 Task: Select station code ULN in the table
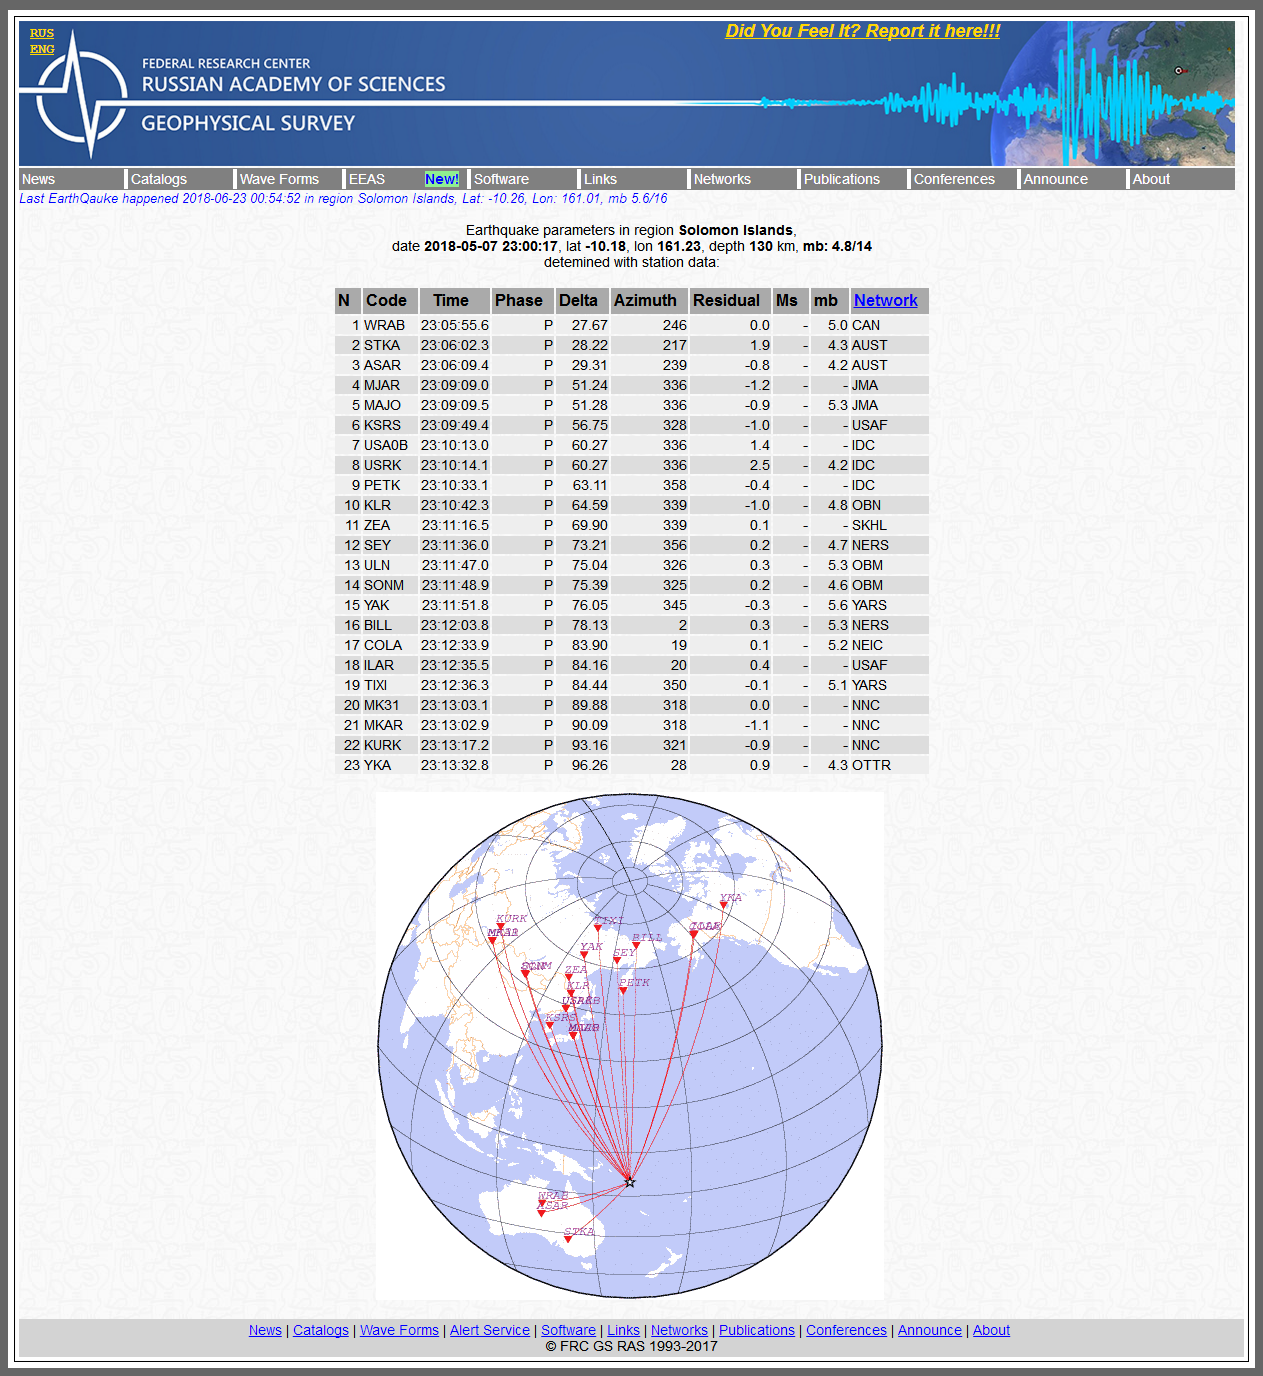(x=377, y=565)
